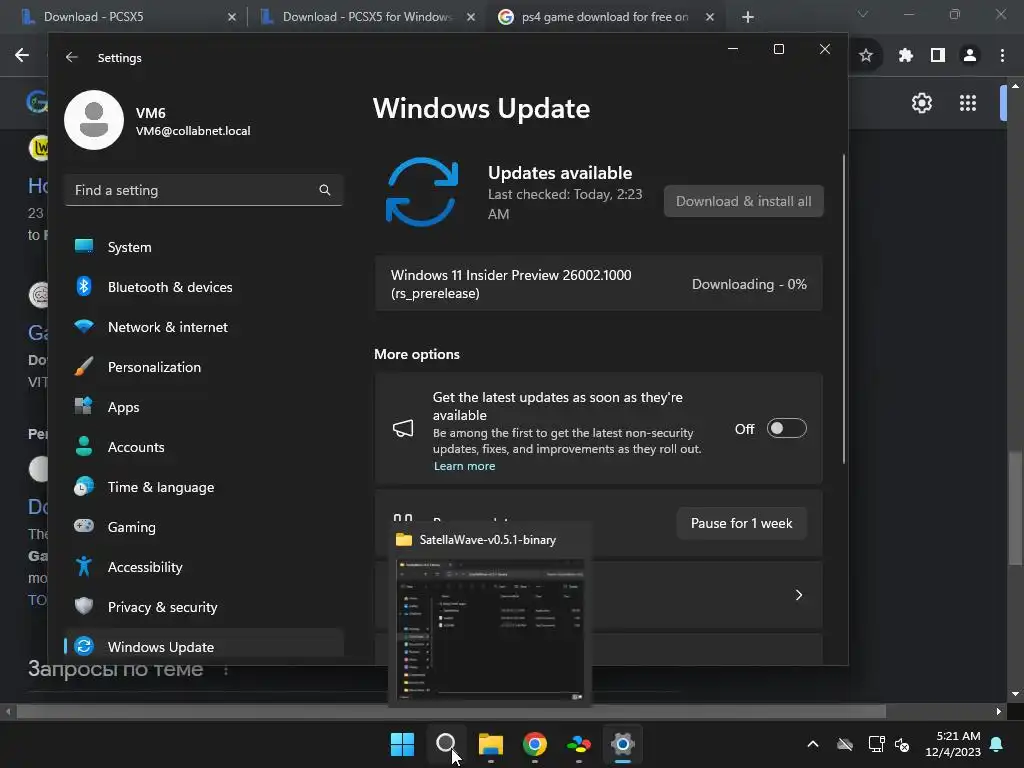Switch to Download - PCSX5 for Windows tab
The image size is (1024, 768).
pyautogui.click(x=366, y=17)
